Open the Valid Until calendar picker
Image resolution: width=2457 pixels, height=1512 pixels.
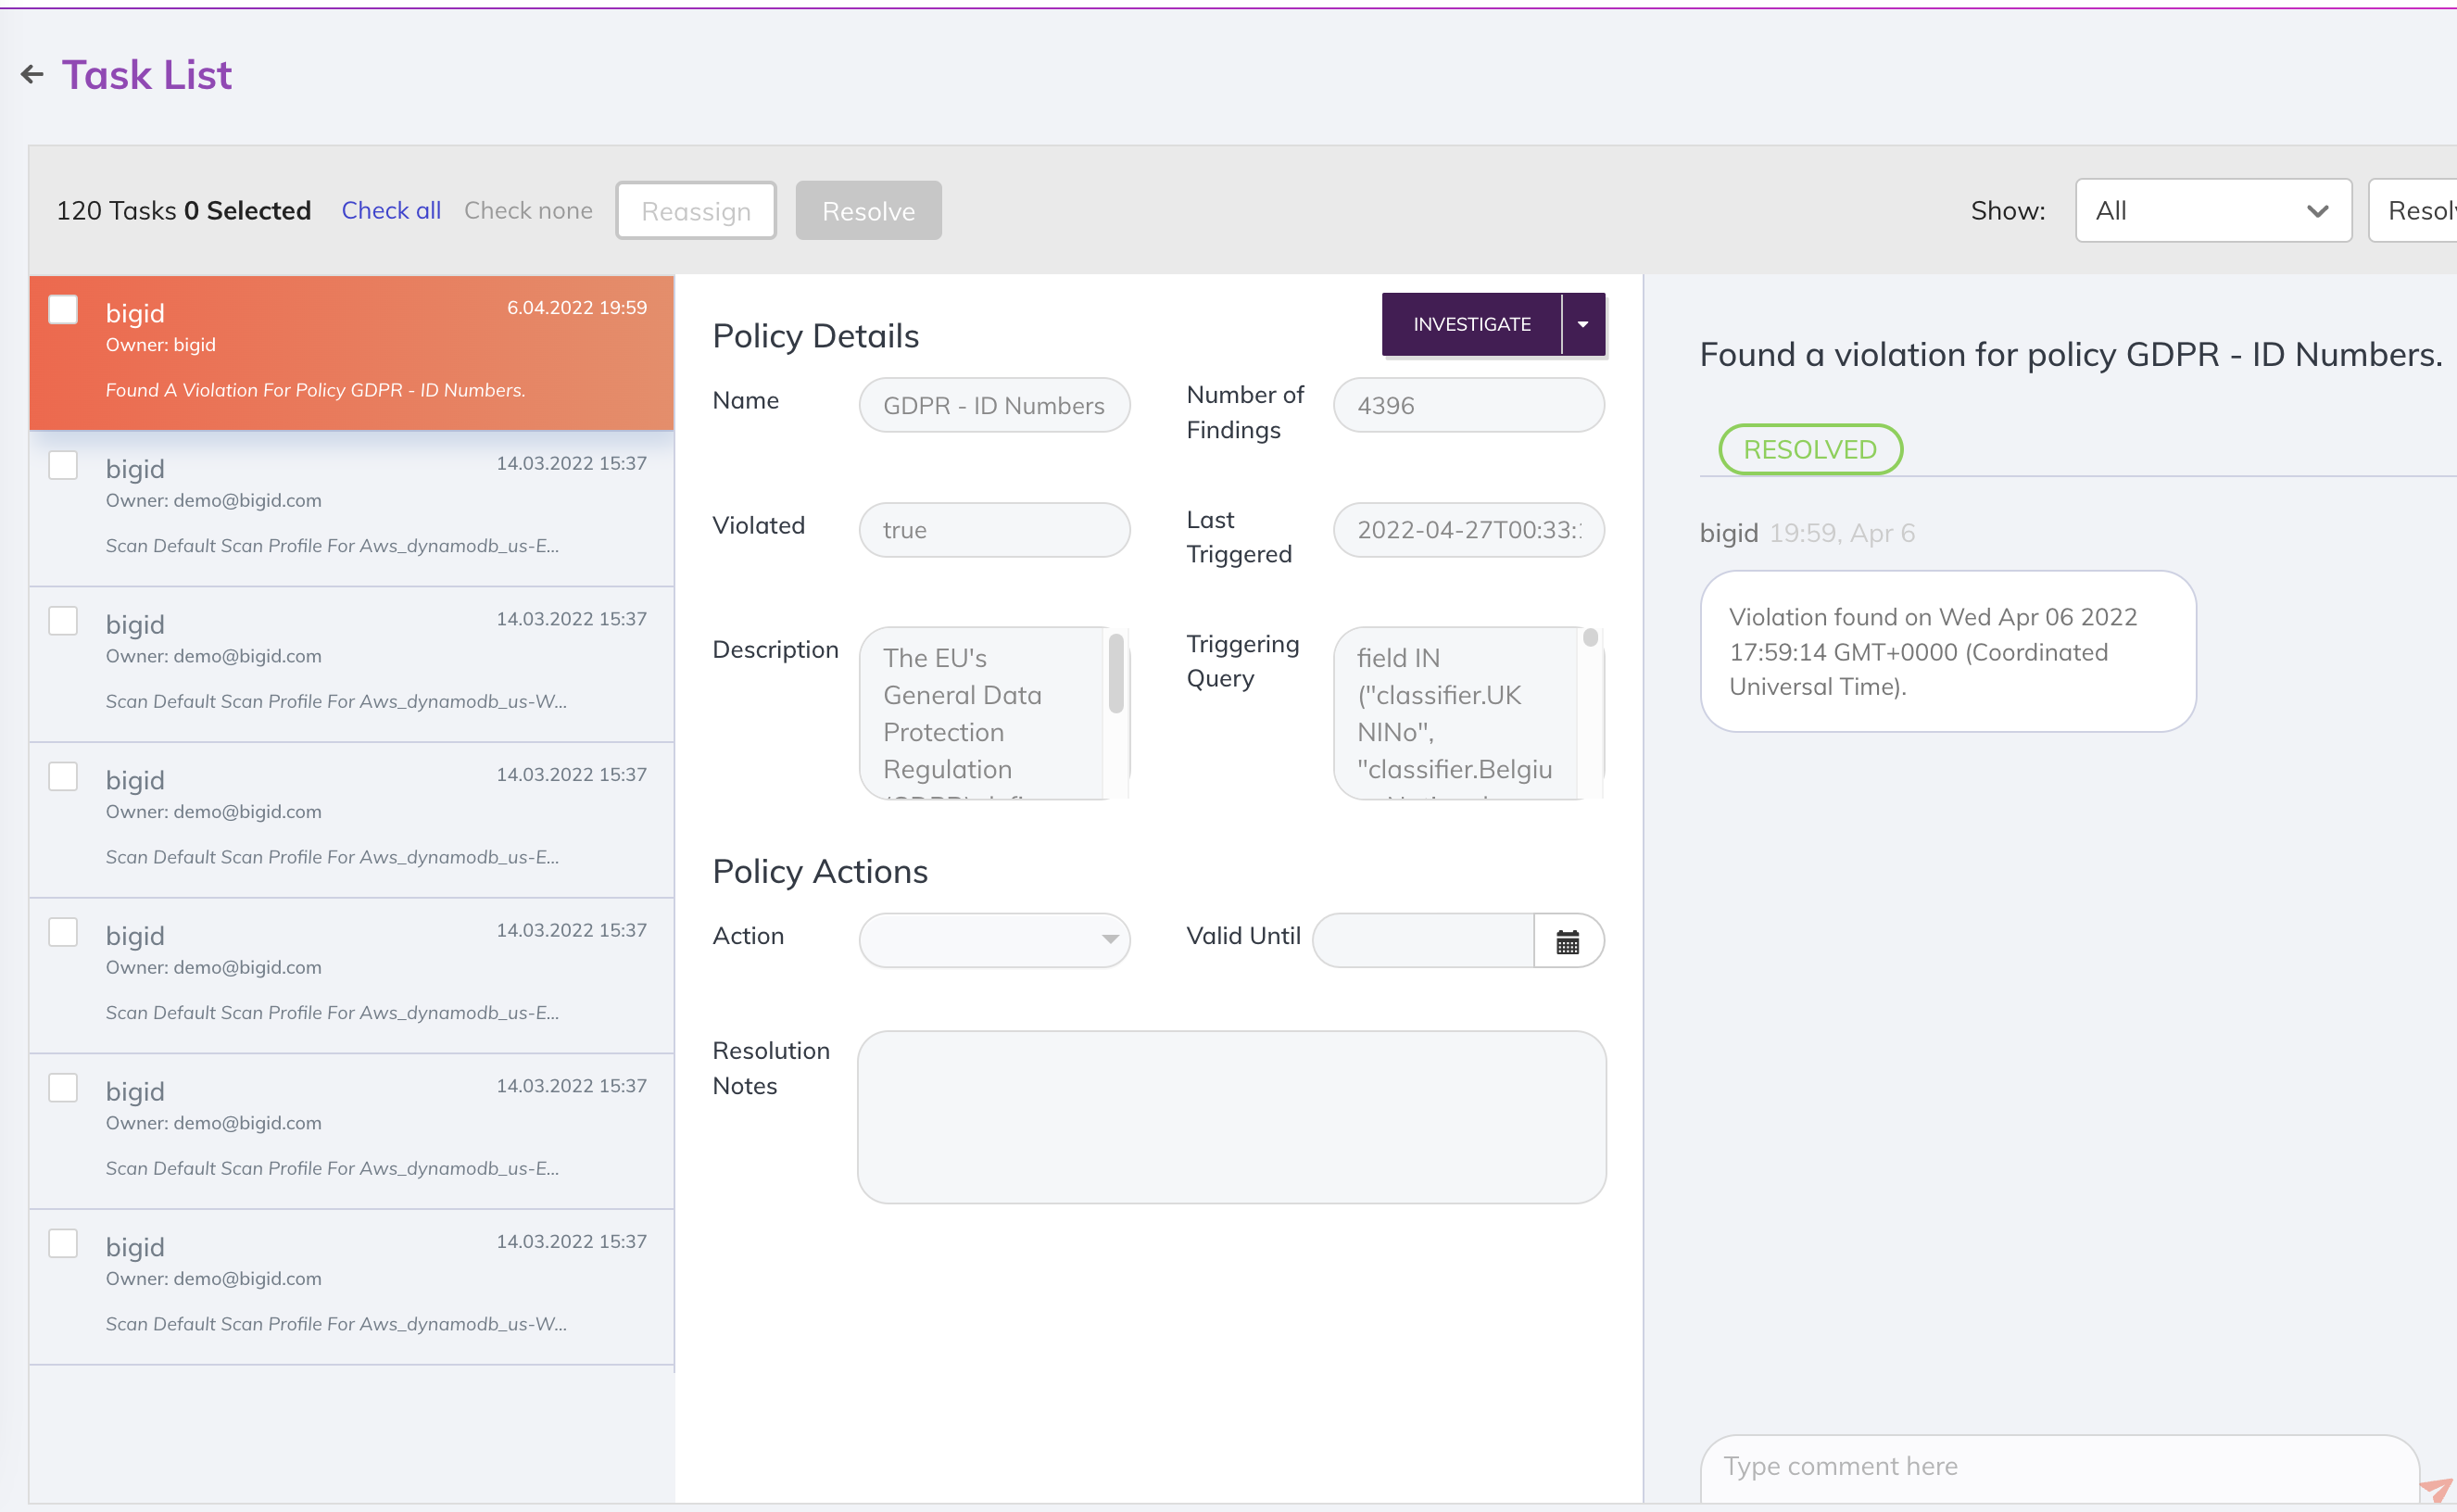pyautogui.click(x=1567, y=941)
